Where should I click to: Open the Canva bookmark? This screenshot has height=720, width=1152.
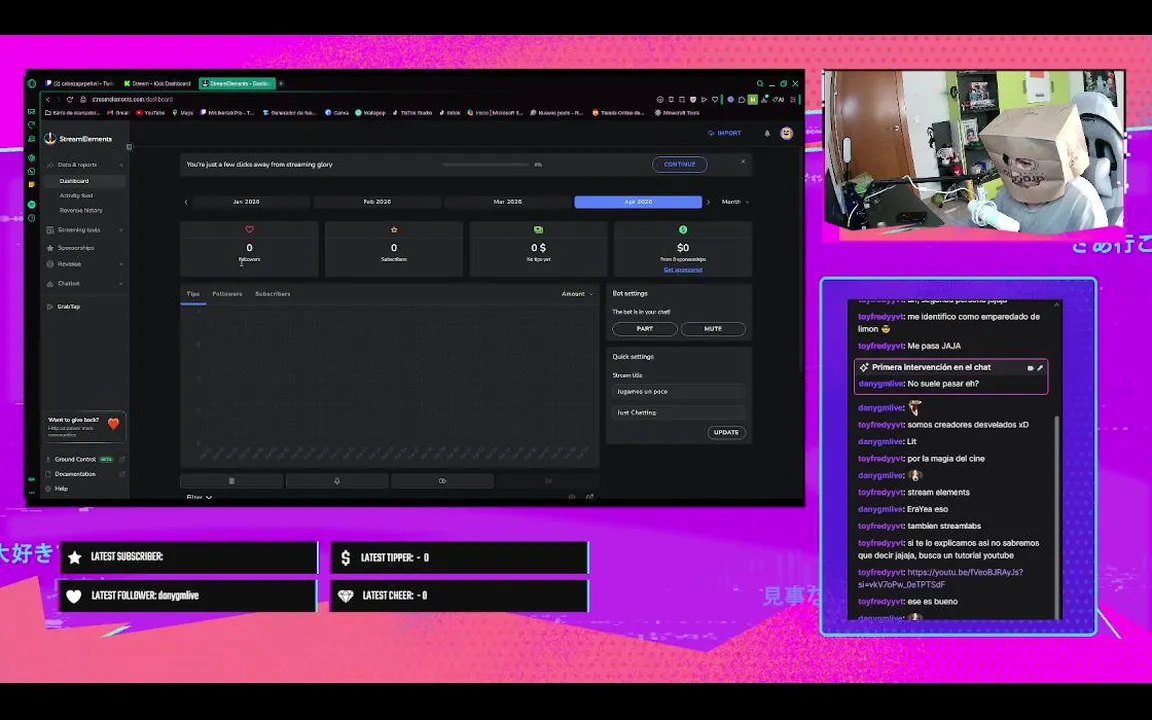coord(337,113)
